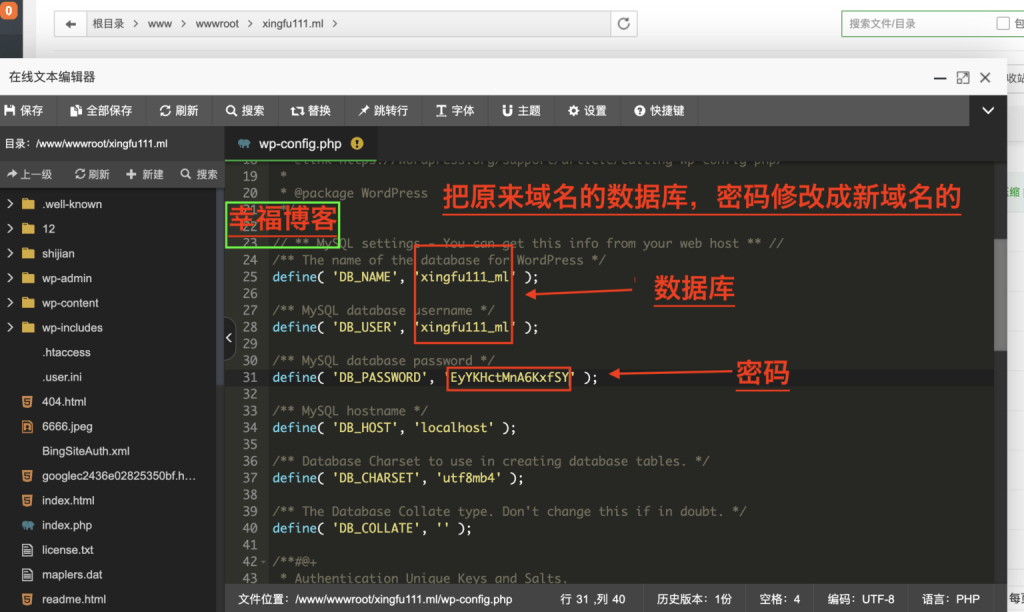The height and width of the screenshot is (612, 1024).
Task: Expand the wp-admin folder
Action: point(66,278)
